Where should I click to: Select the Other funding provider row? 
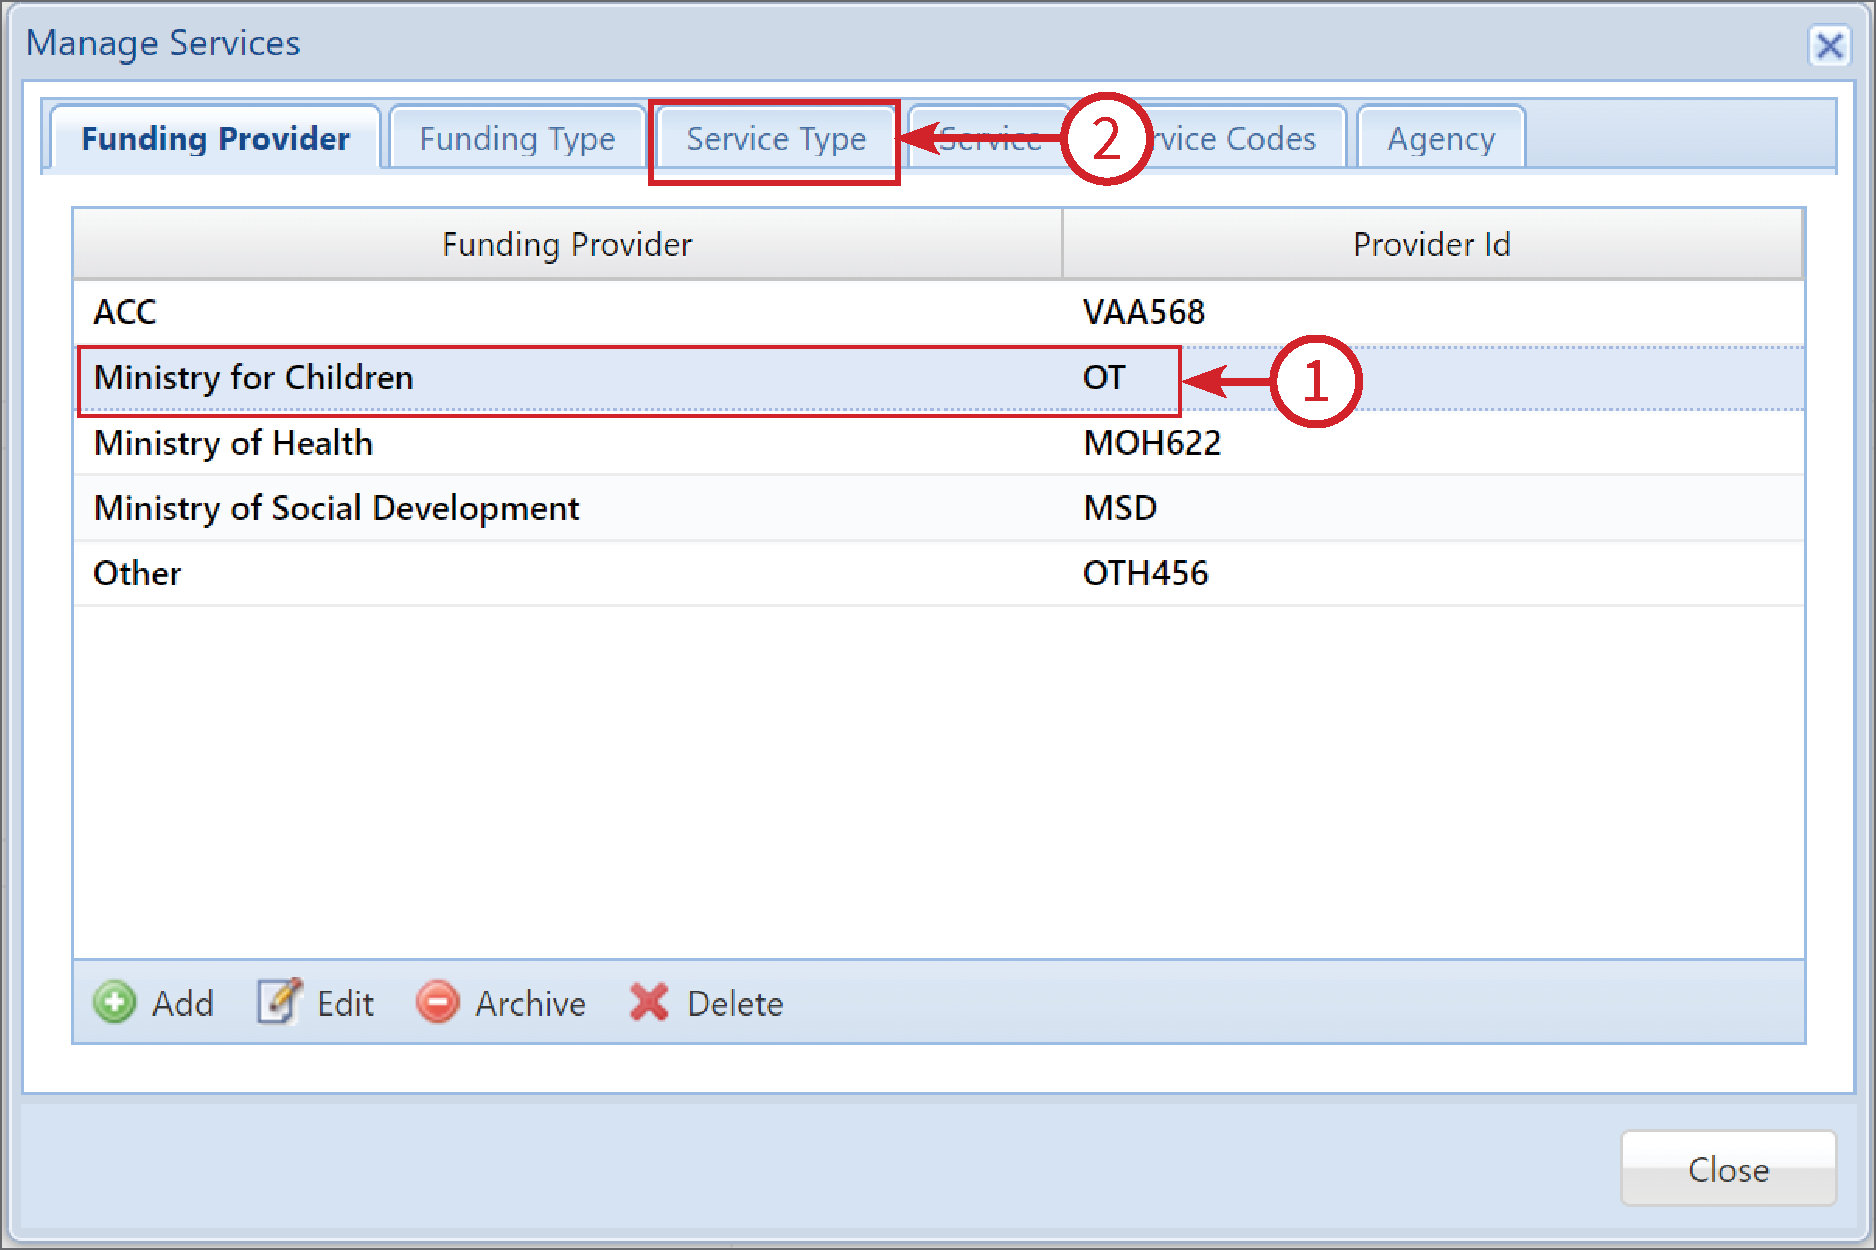939,573
